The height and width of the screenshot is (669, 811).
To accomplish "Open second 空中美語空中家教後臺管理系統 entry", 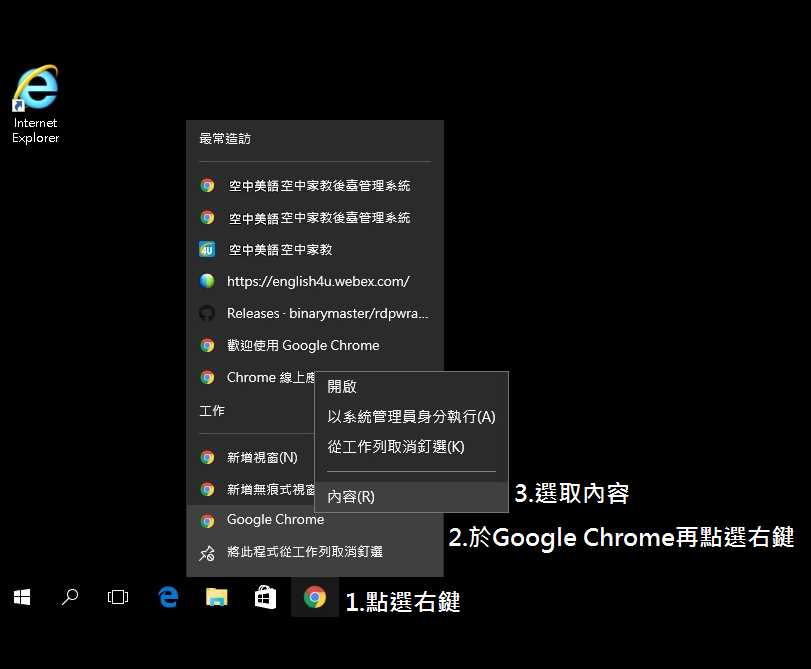I will point(314,218).
